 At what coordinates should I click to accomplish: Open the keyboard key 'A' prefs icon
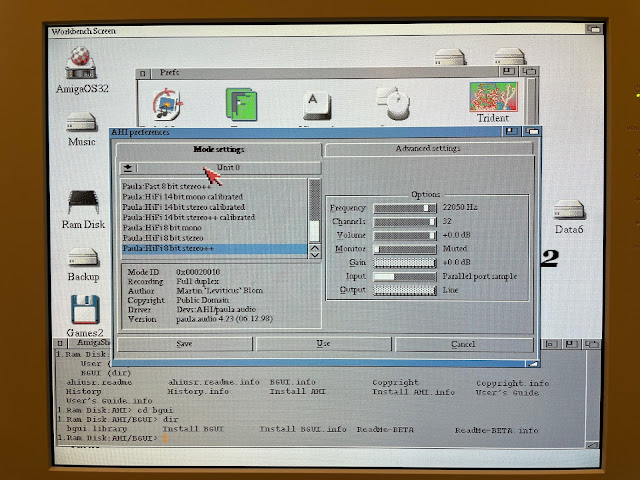tap(317, 105)
